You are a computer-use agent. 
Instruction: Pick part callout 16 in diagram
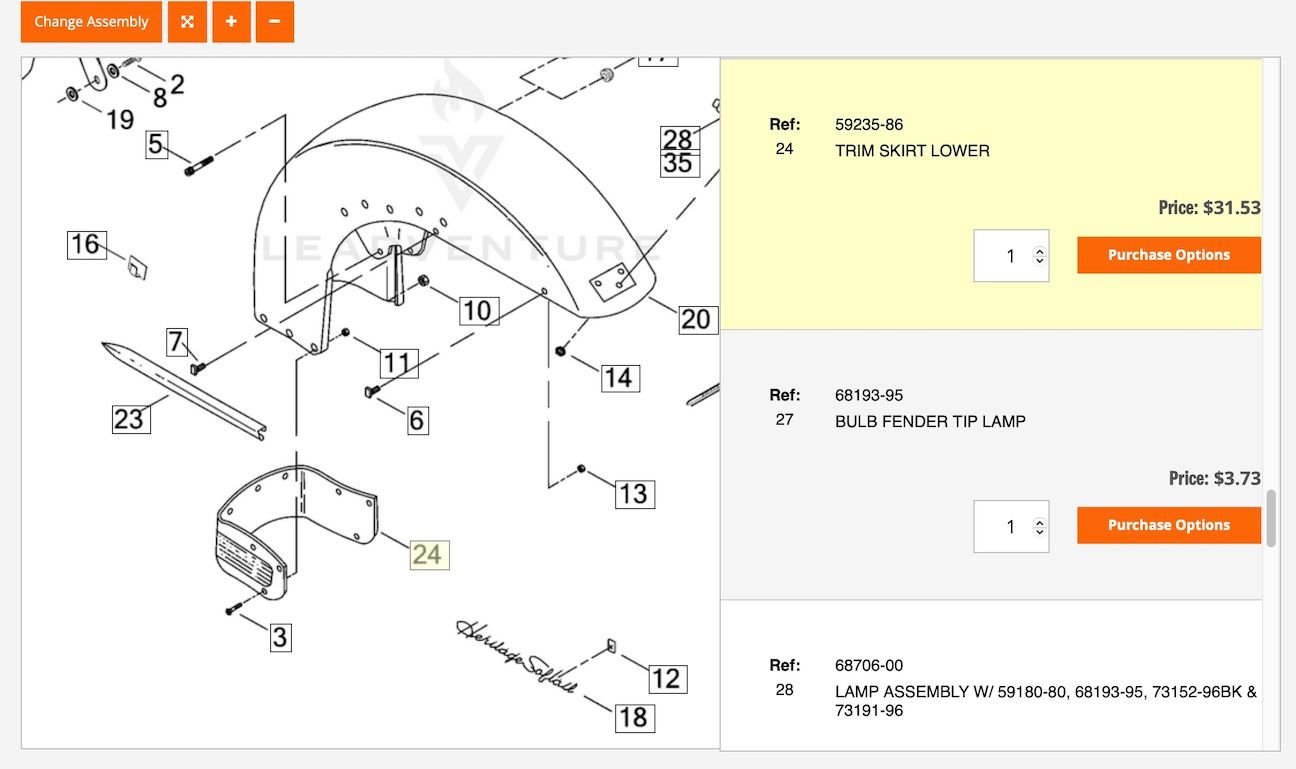pyautogui.click(x=86, y=244)
